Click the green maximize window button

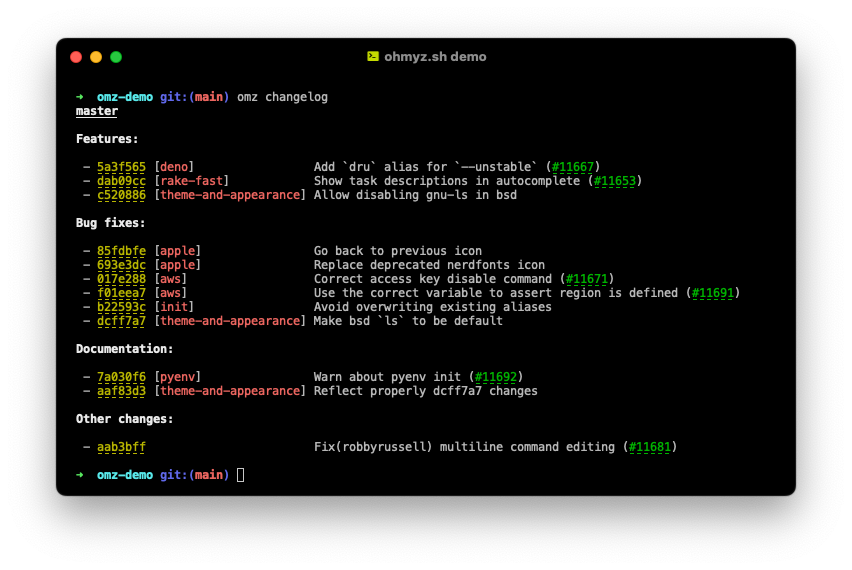tap(116, 57)
